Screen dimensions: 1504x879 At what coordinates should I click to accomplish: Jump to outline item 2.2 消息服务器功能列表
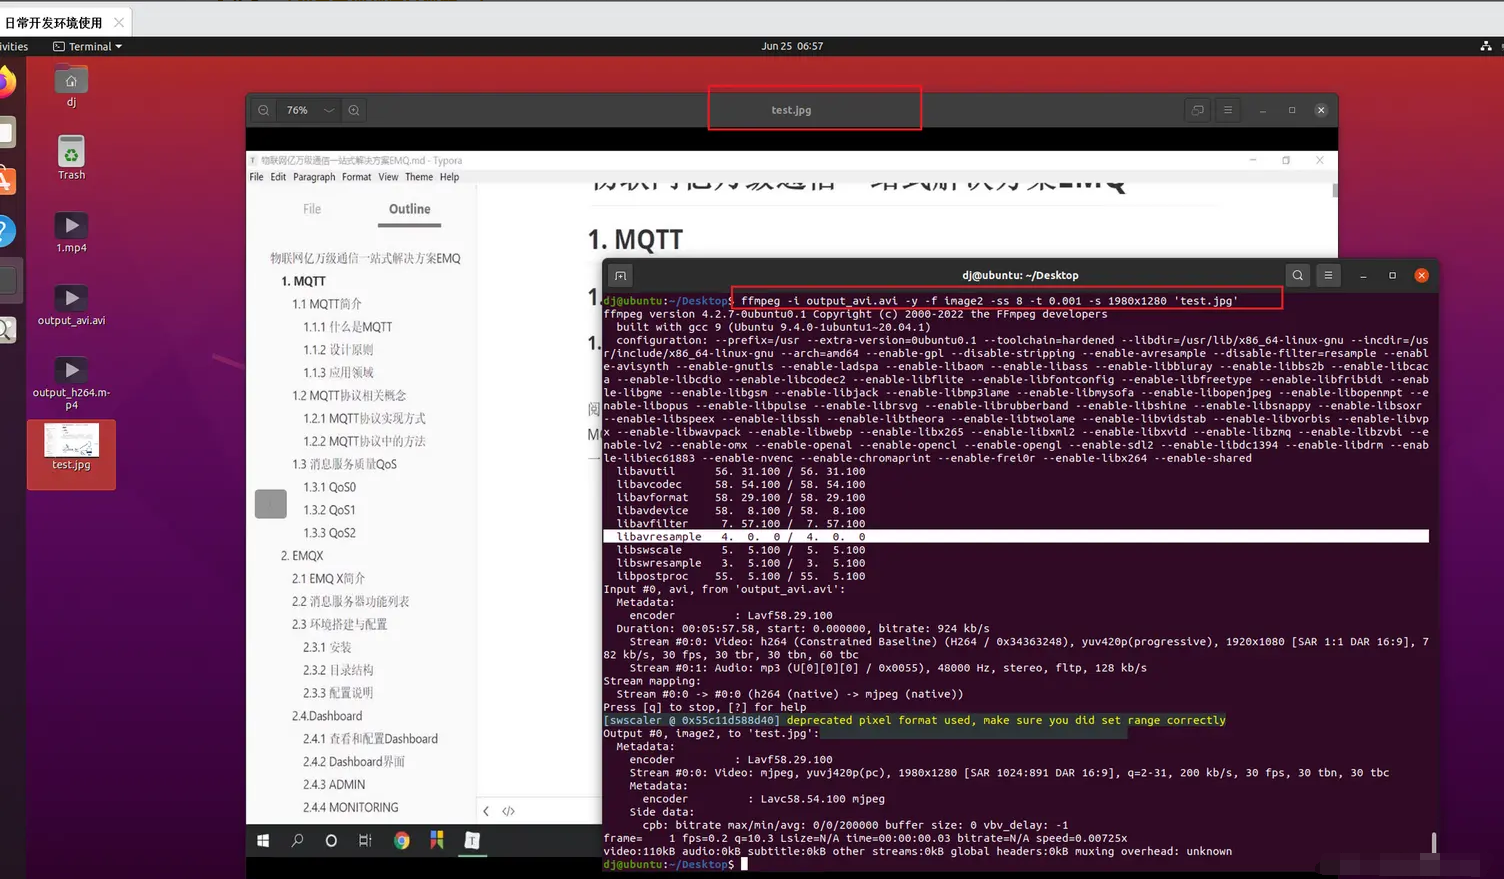pyautogui.click(x=350, y=602)
